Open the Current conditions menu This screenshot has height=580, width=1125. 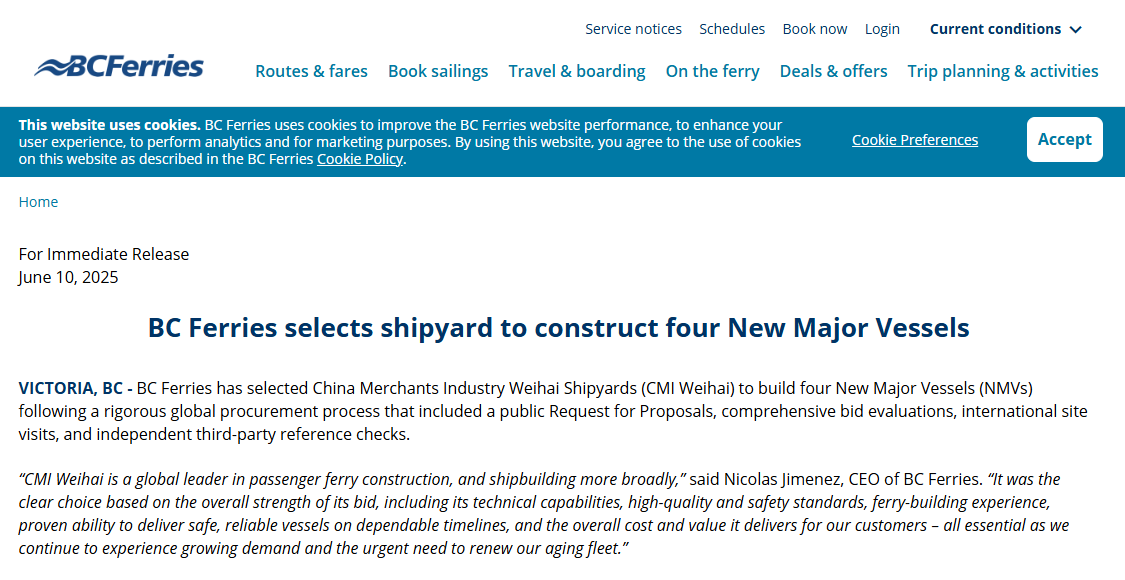tap(1005, 29)
